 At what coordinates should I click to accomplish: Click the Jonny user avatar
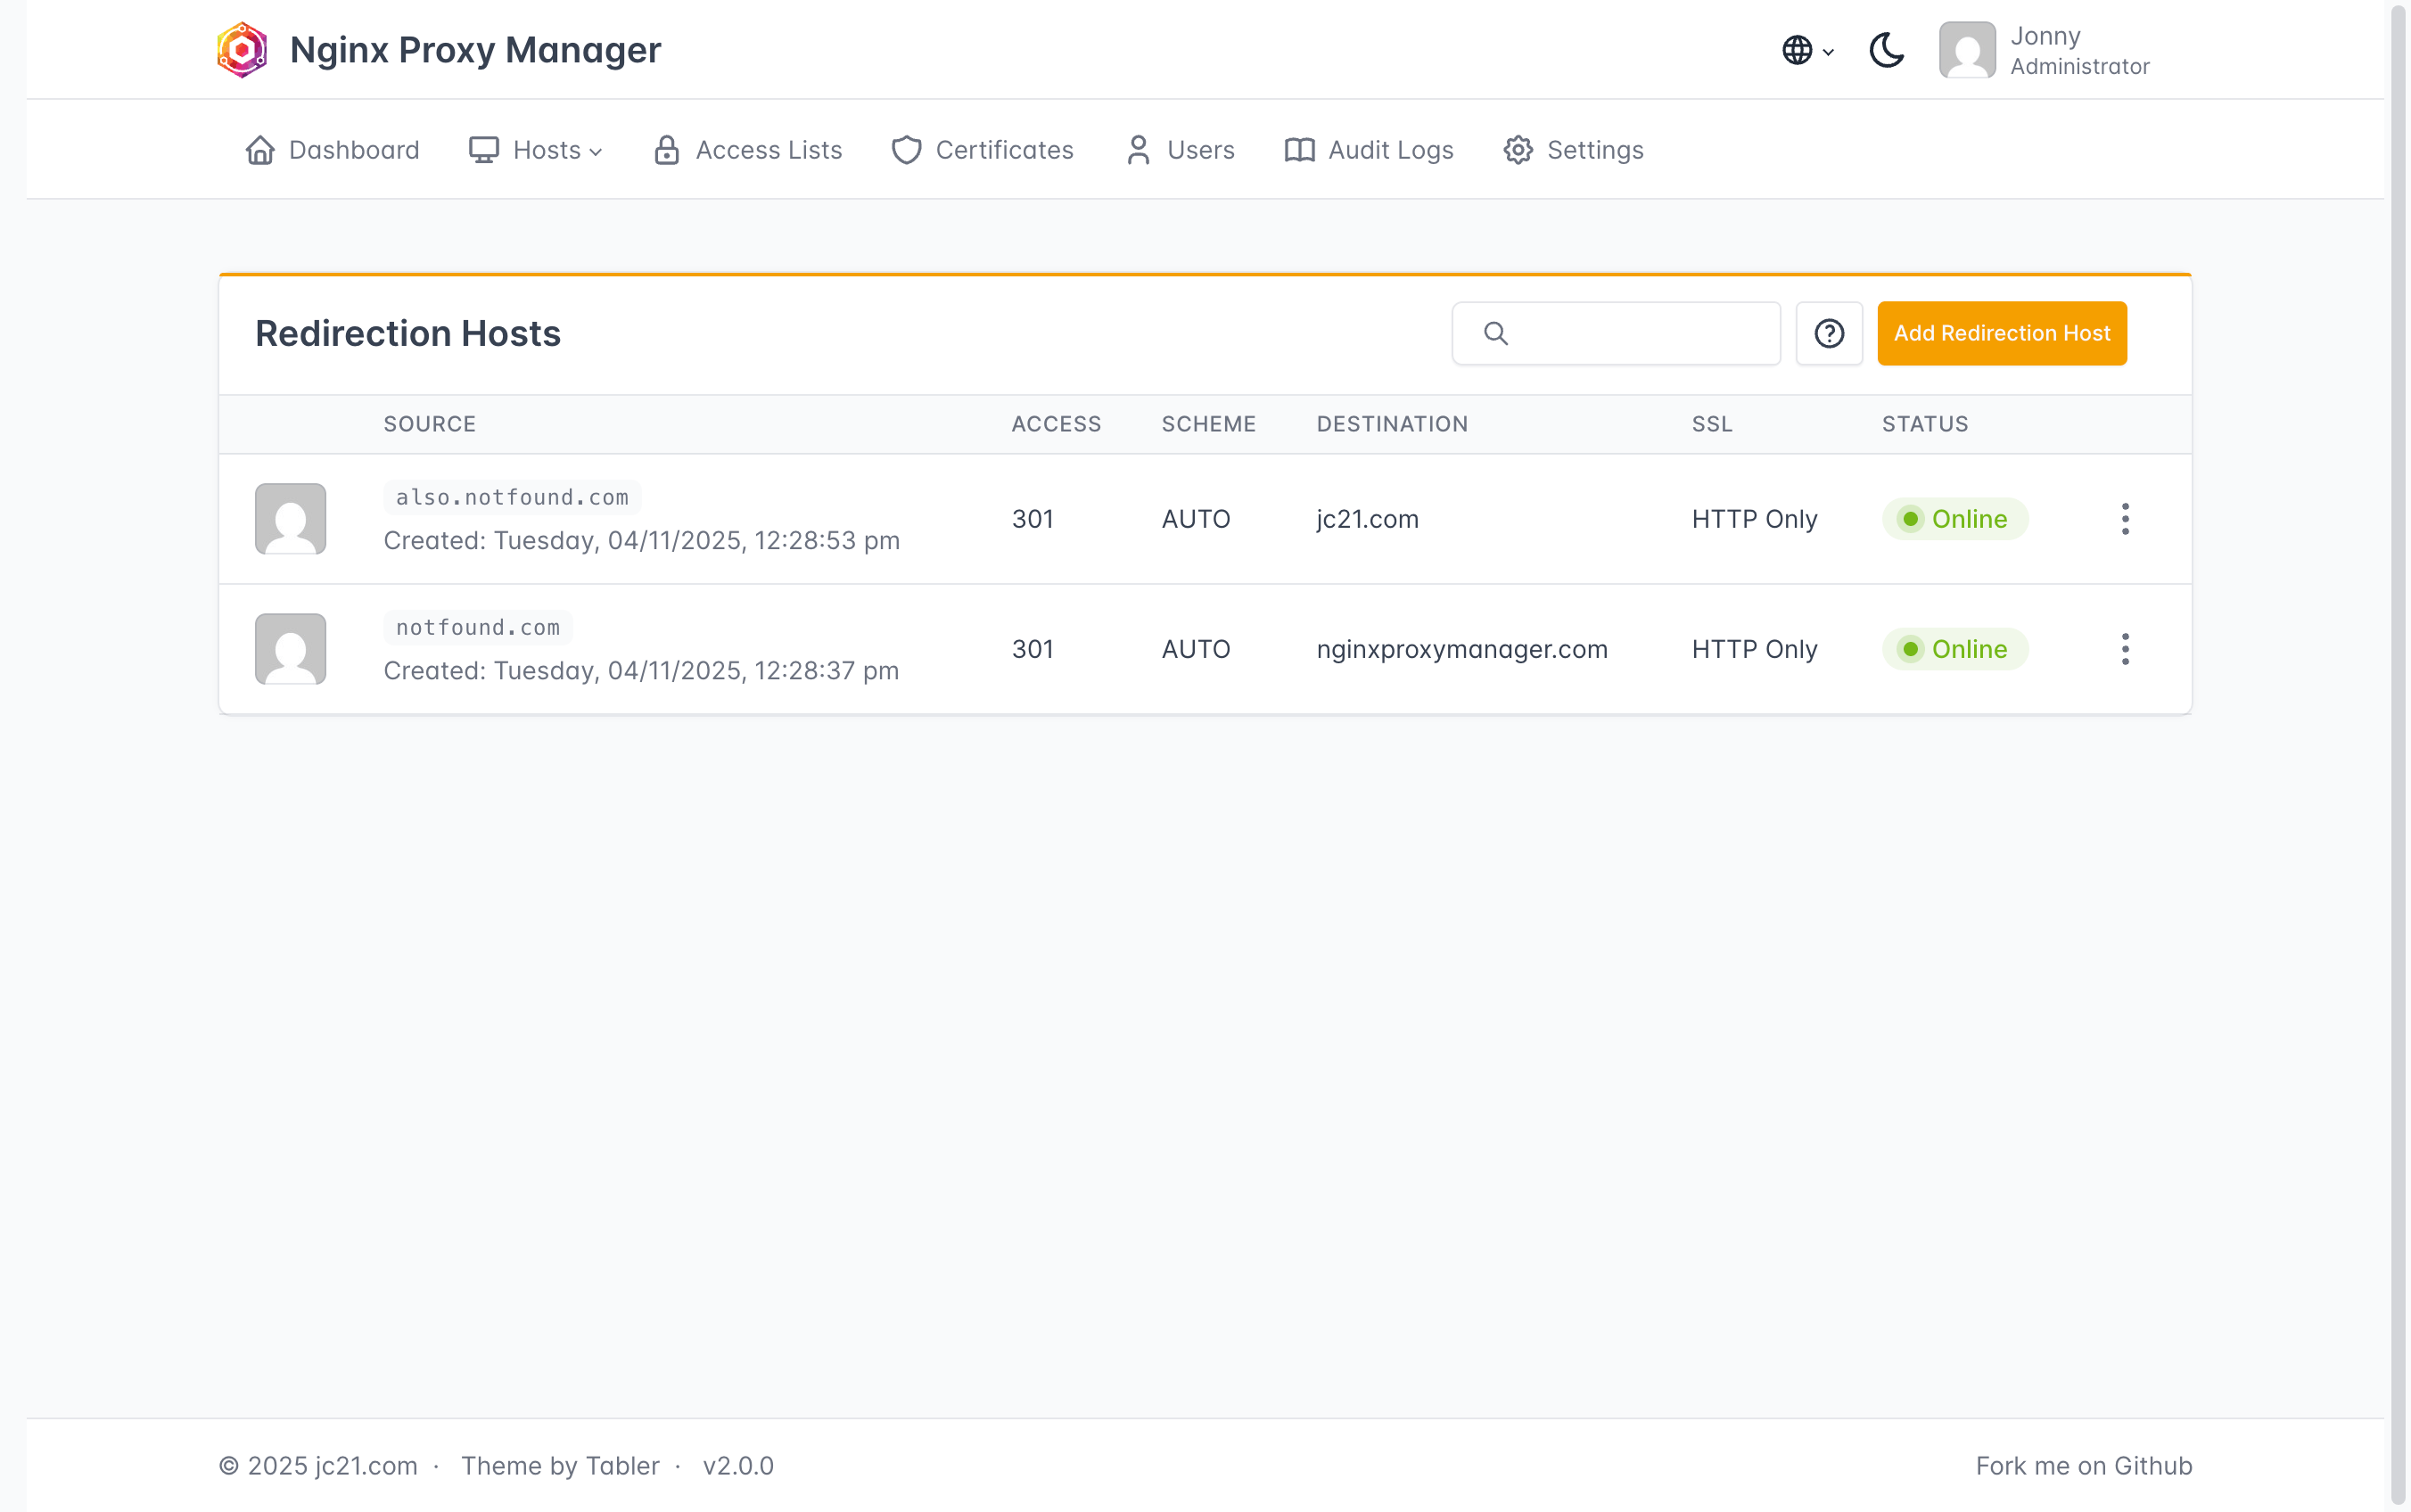[x=1966, y=49]
